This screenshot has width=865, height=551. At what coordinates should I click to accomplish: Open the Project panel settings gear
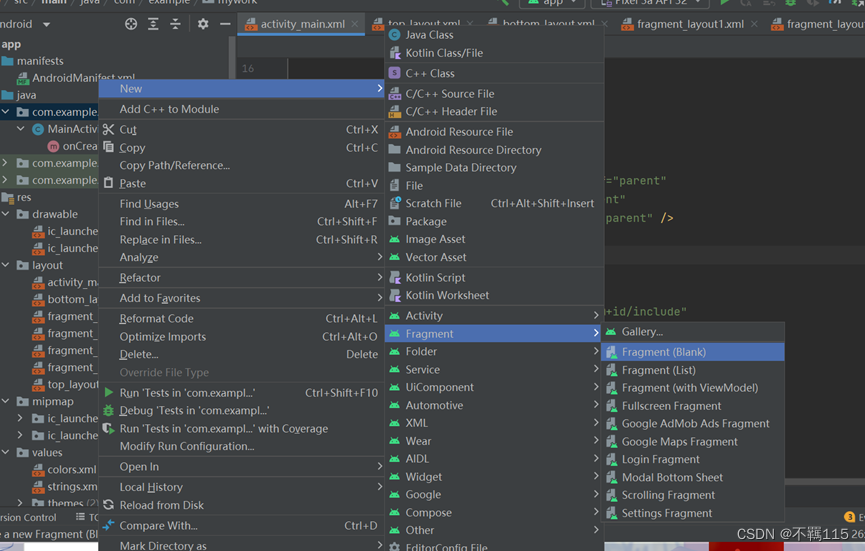[203, 24]
